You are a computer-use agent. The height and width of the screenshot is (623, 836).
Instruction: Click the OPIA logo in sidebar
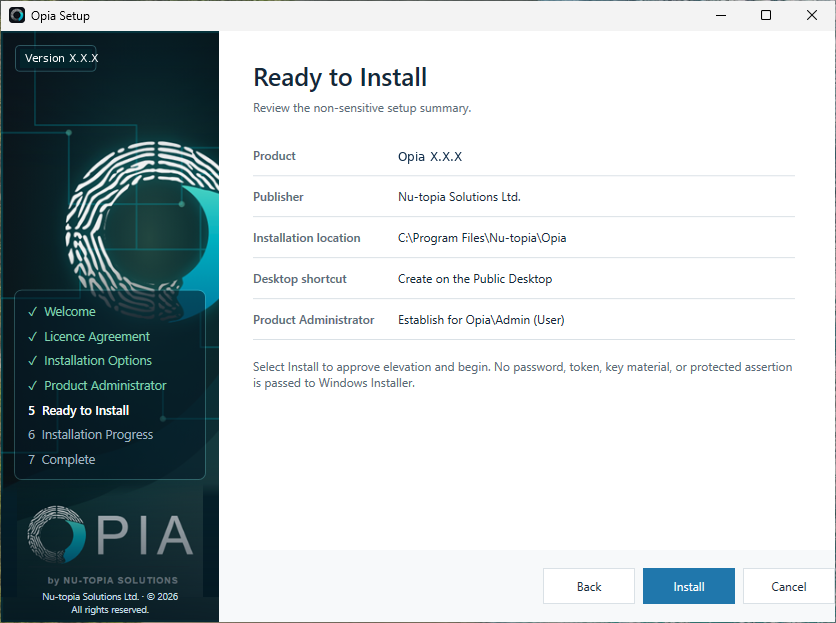(x=110, y=535)
